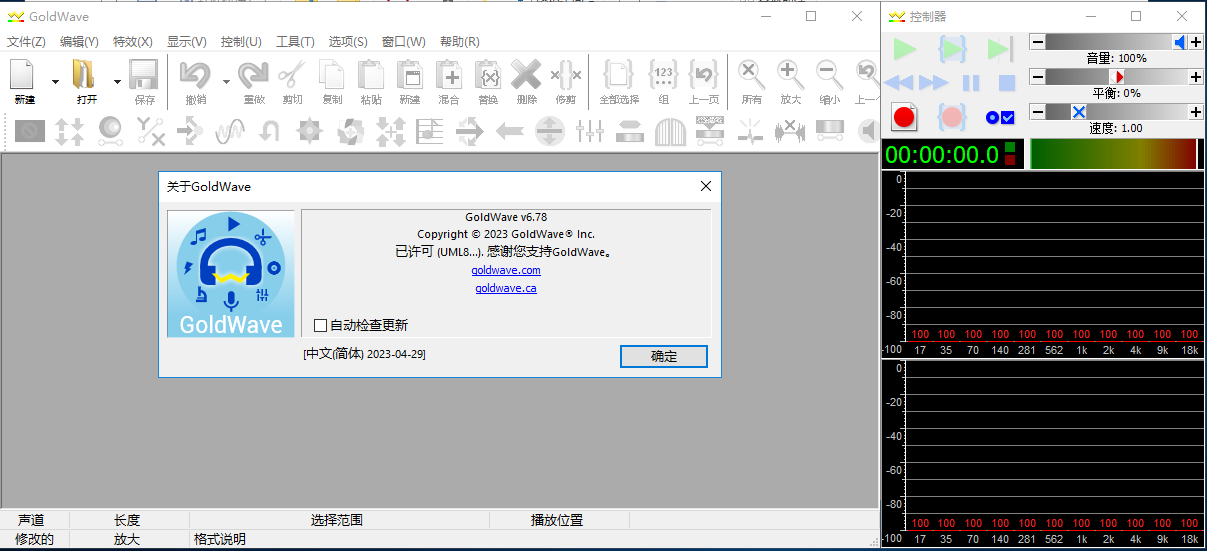Click the 速度 speed slider
This screenshot has height=551, width=1207.
1117,112
